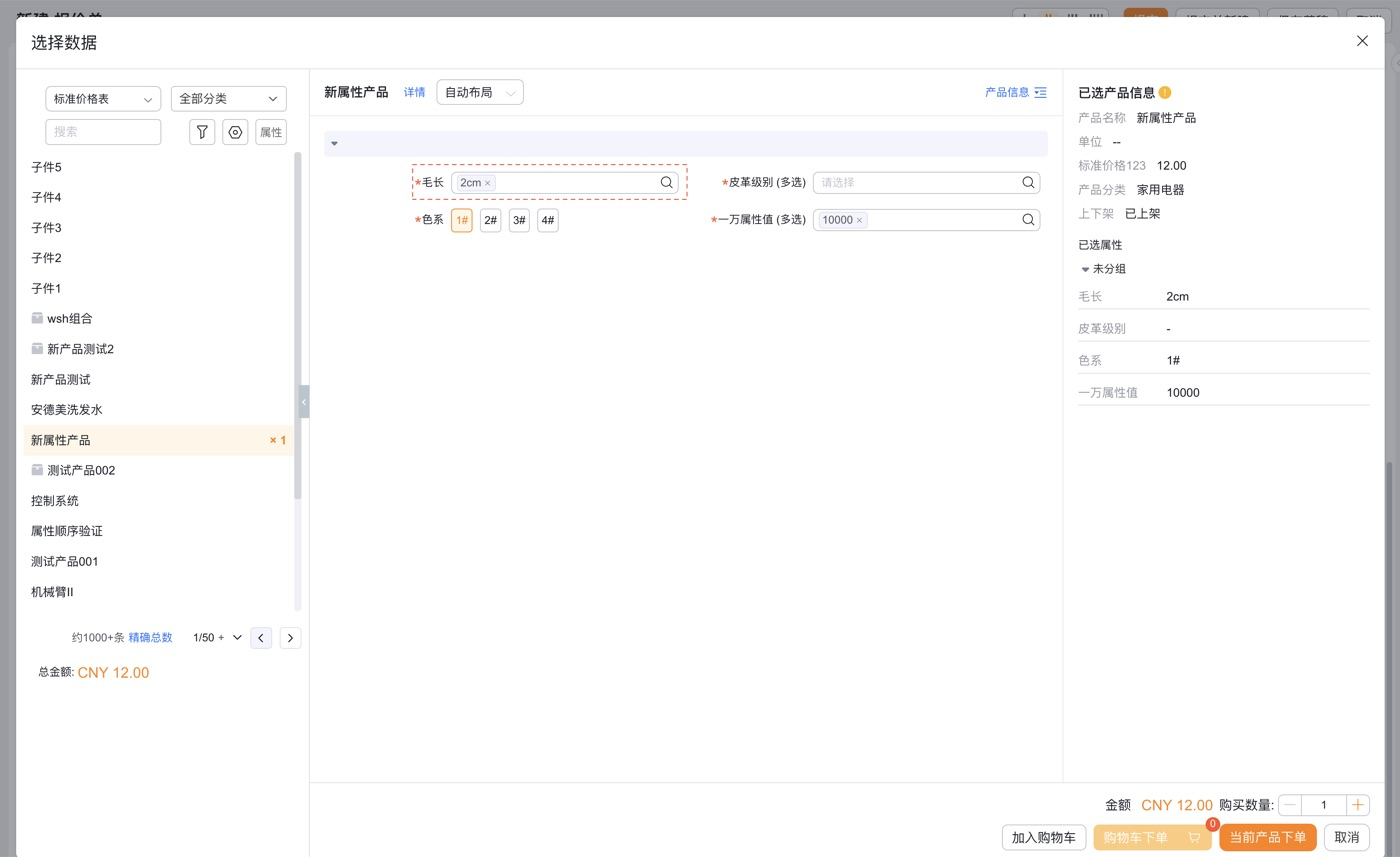
Task: Remove the 10000 tag
Action: 859,221
